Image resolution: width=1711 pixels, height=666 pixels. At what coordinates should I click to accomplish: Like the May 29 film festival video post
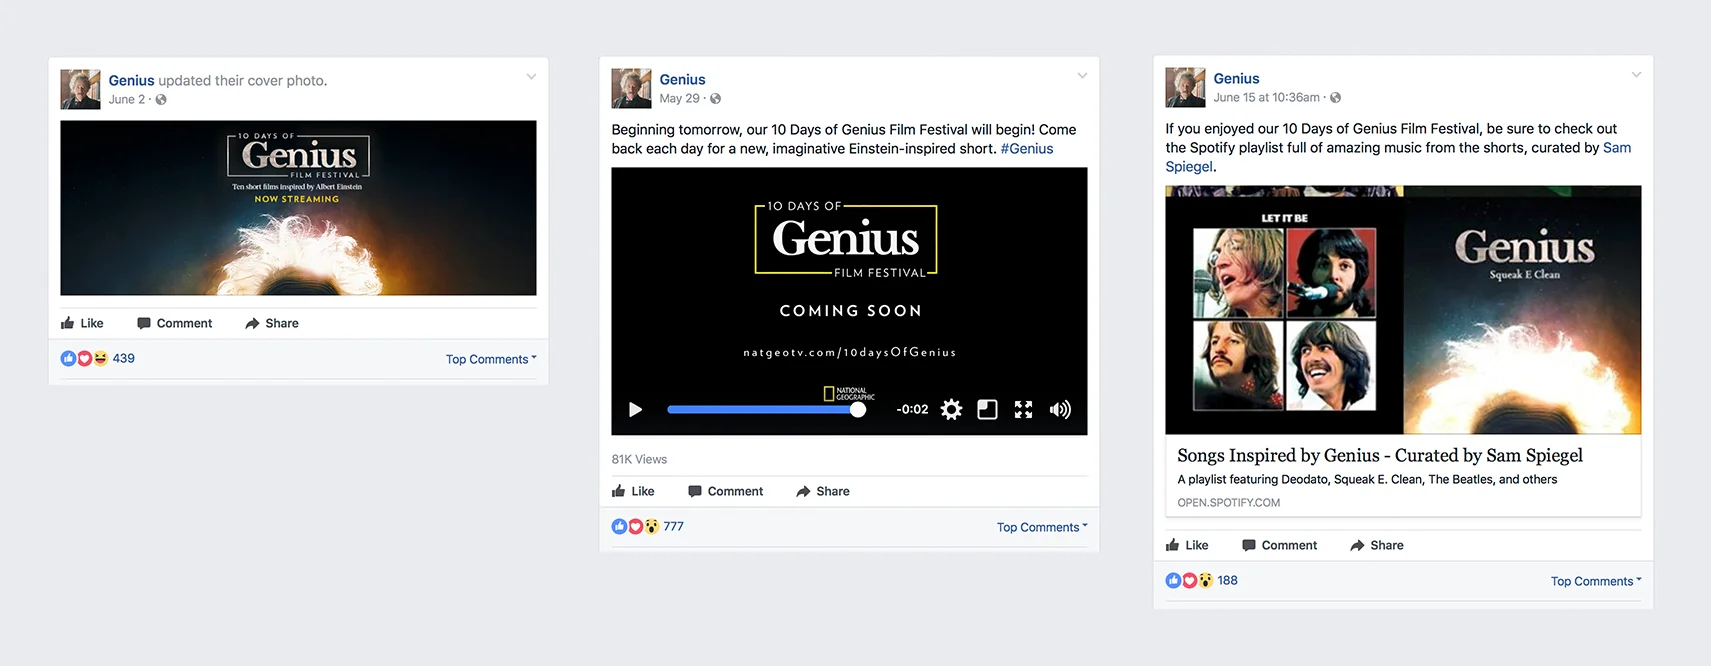(x=633, y=491)
